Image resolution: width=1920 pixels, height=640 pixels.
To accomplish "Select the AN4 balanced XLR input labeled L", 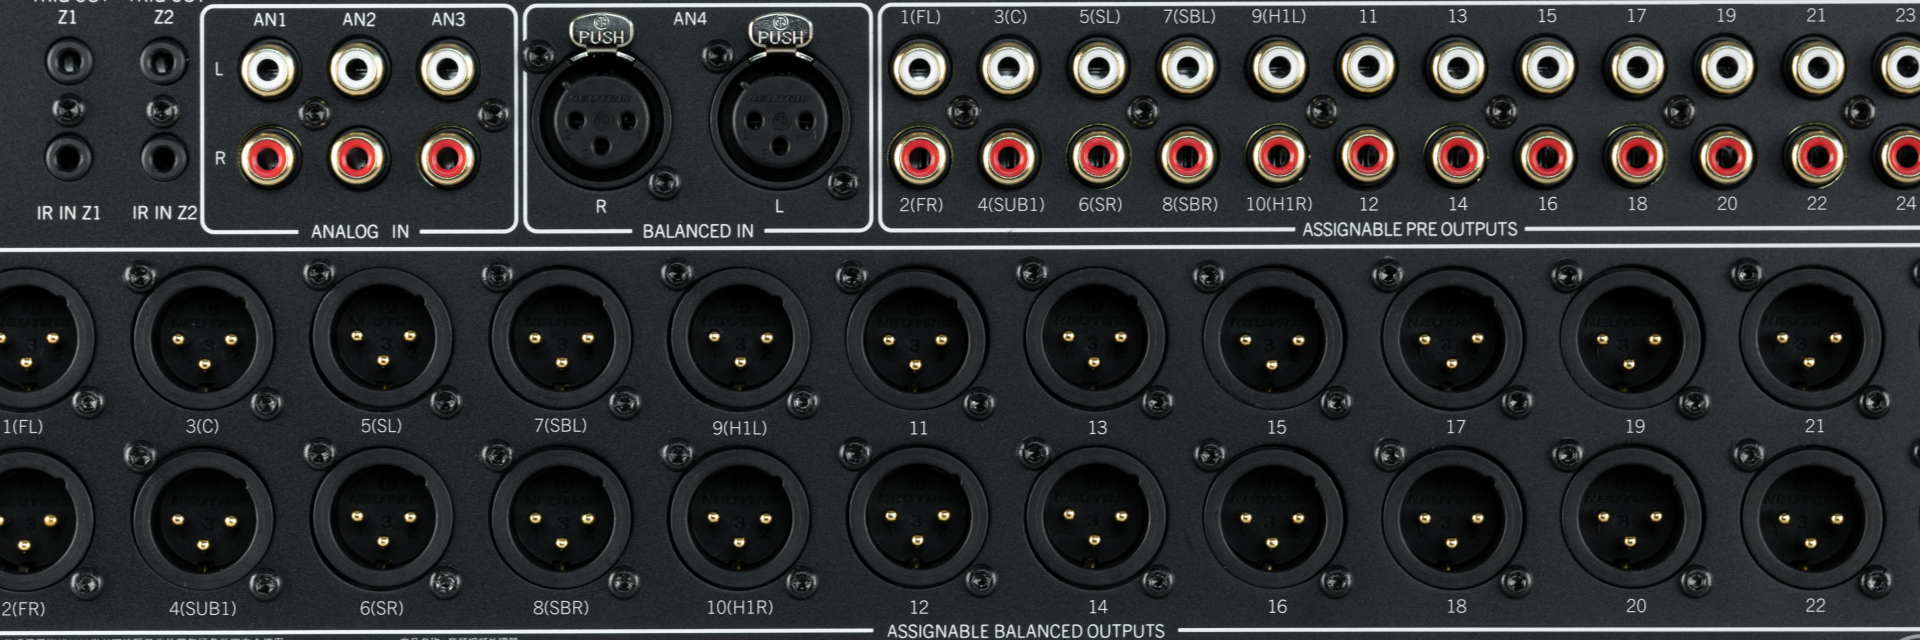I will click(780, 120).
